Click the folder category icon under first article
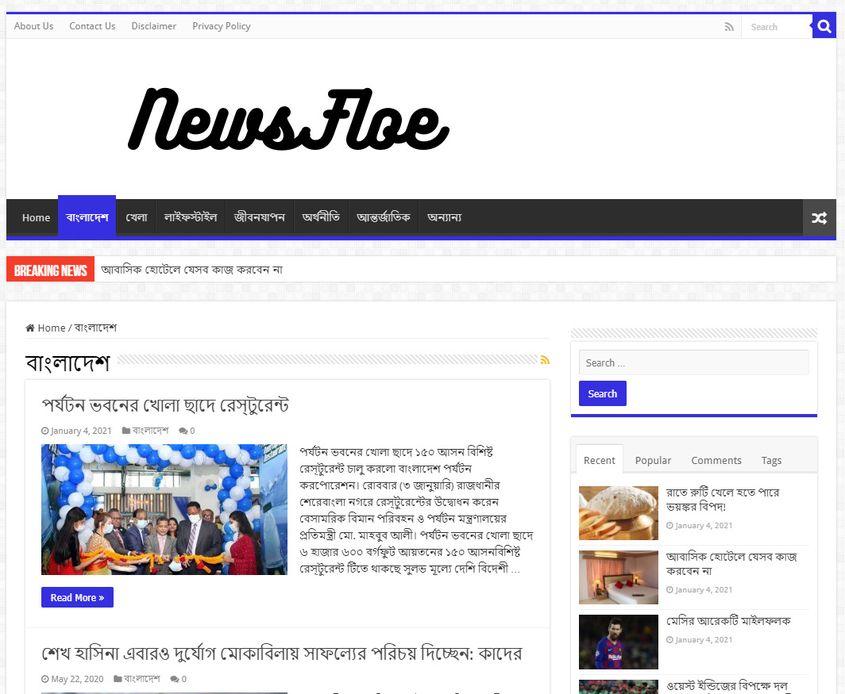Screen dimensions: 845x694 (x=126, y=431)
